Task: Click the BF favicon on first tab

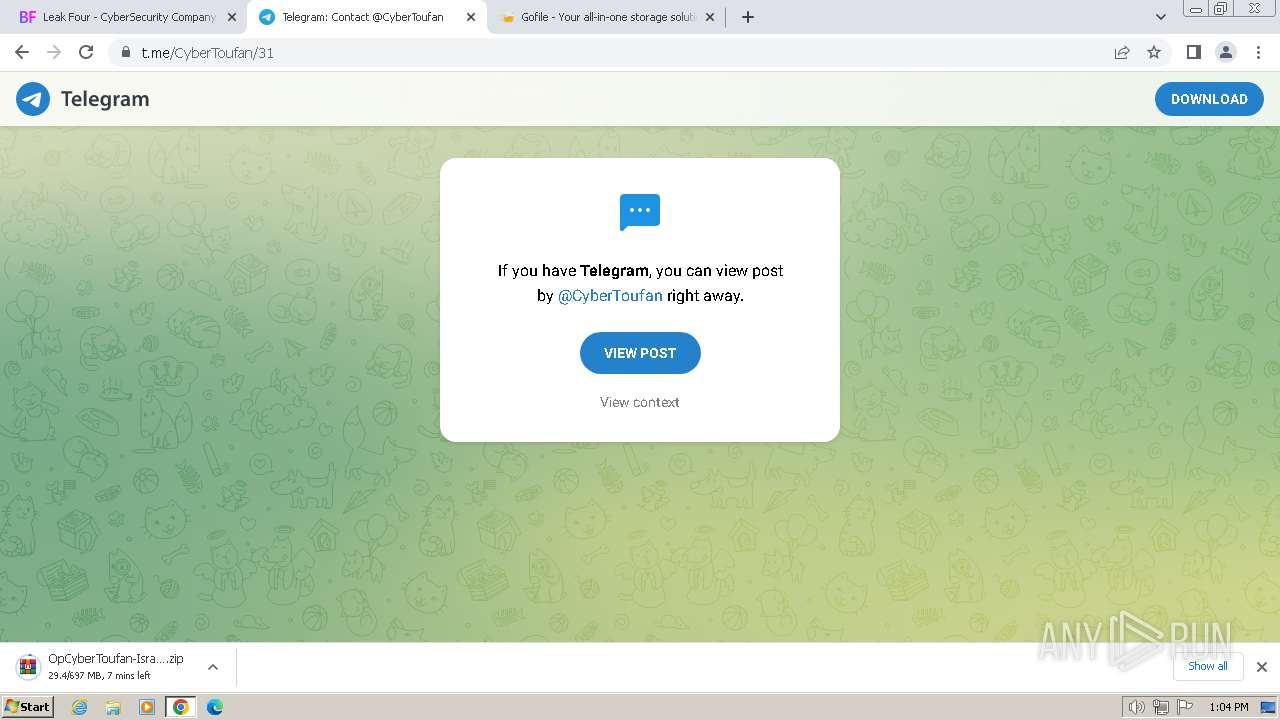Action: click(x=27, y=17)
